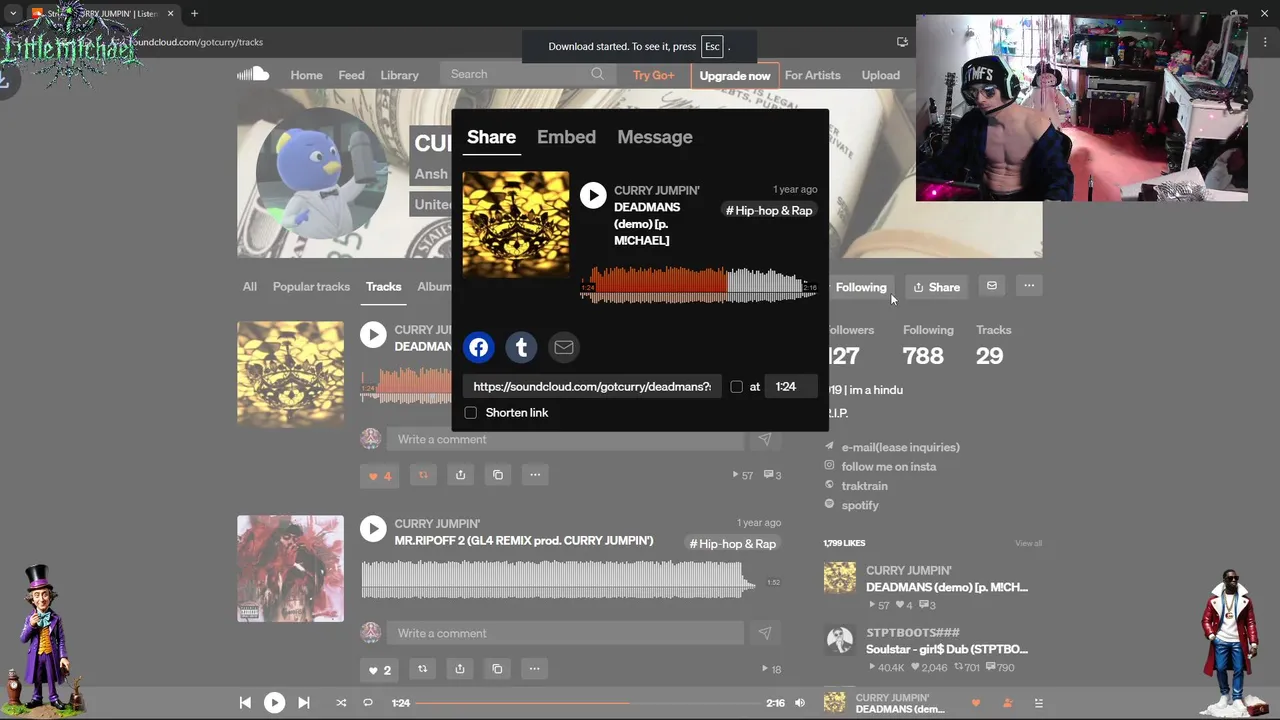The image size is (1280, 720).
Task: Skip to previous track in player bar
Action: [x=245, y=703]
